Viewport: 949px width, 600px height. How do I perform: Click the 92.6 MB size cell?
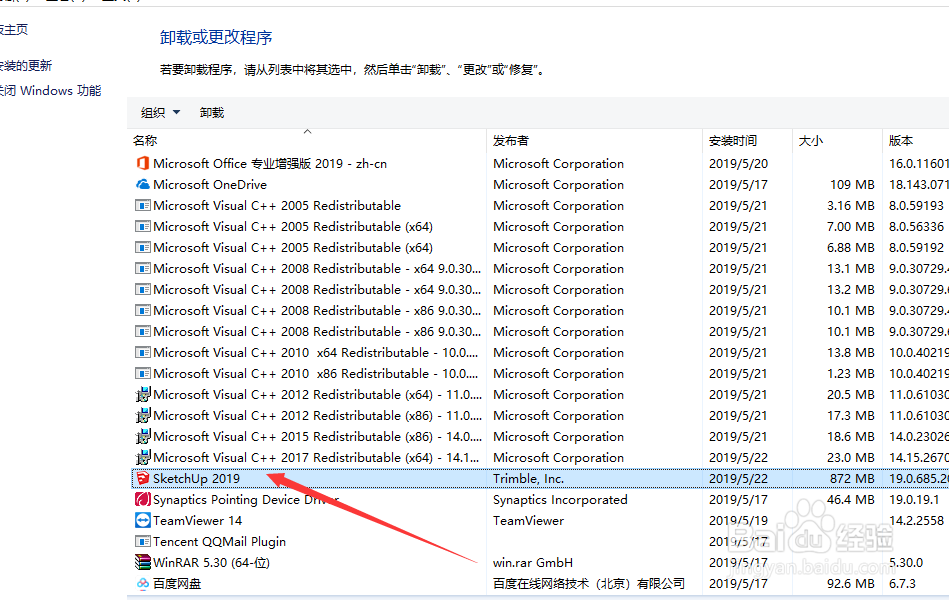(850, 584)
